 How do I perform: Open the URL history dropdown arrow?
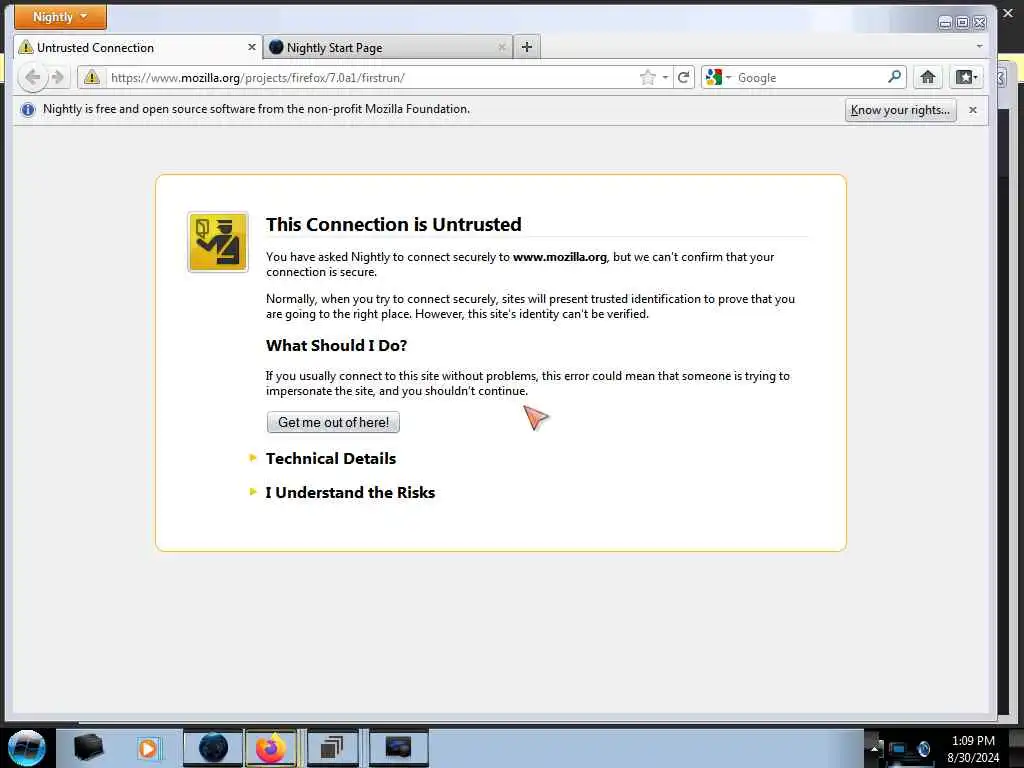coord(665,78)
